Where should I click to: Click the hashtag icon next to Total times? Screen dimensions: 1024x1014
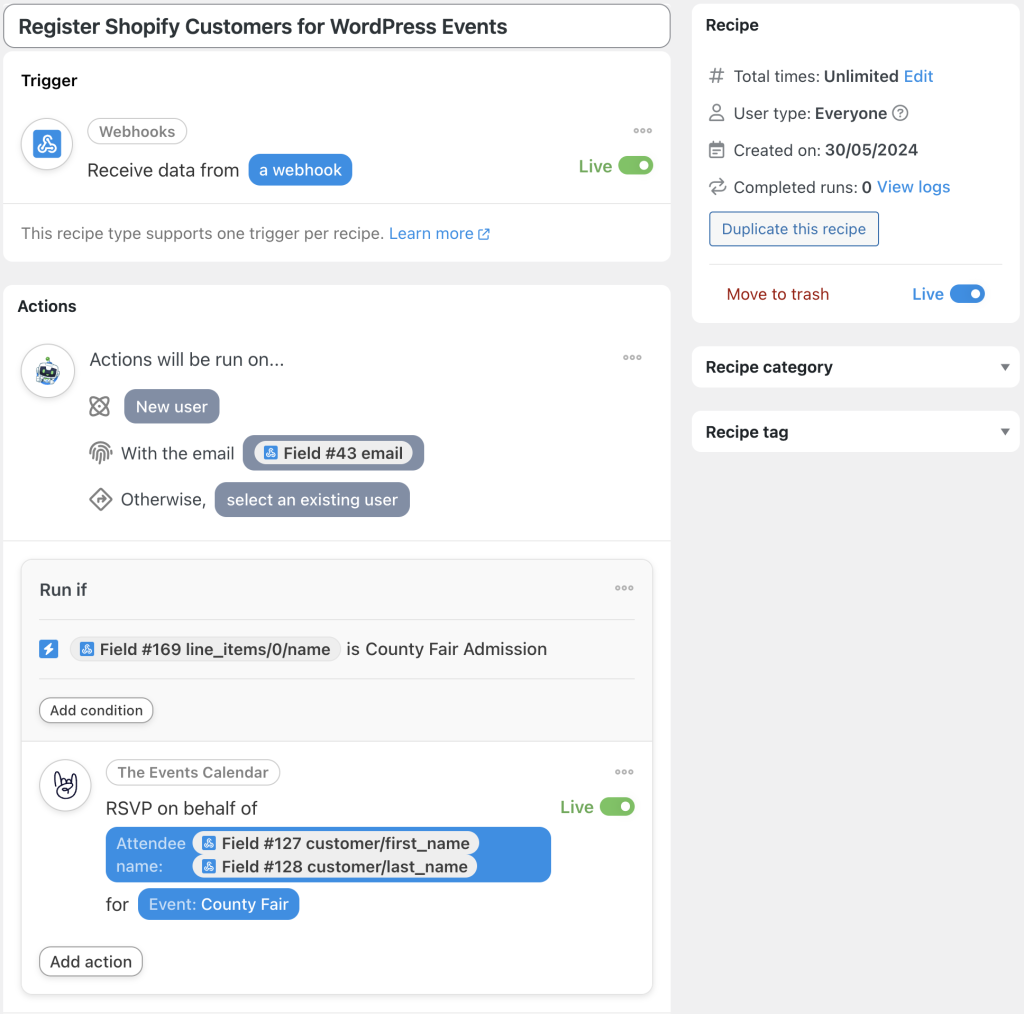click(x=714, y=76)
